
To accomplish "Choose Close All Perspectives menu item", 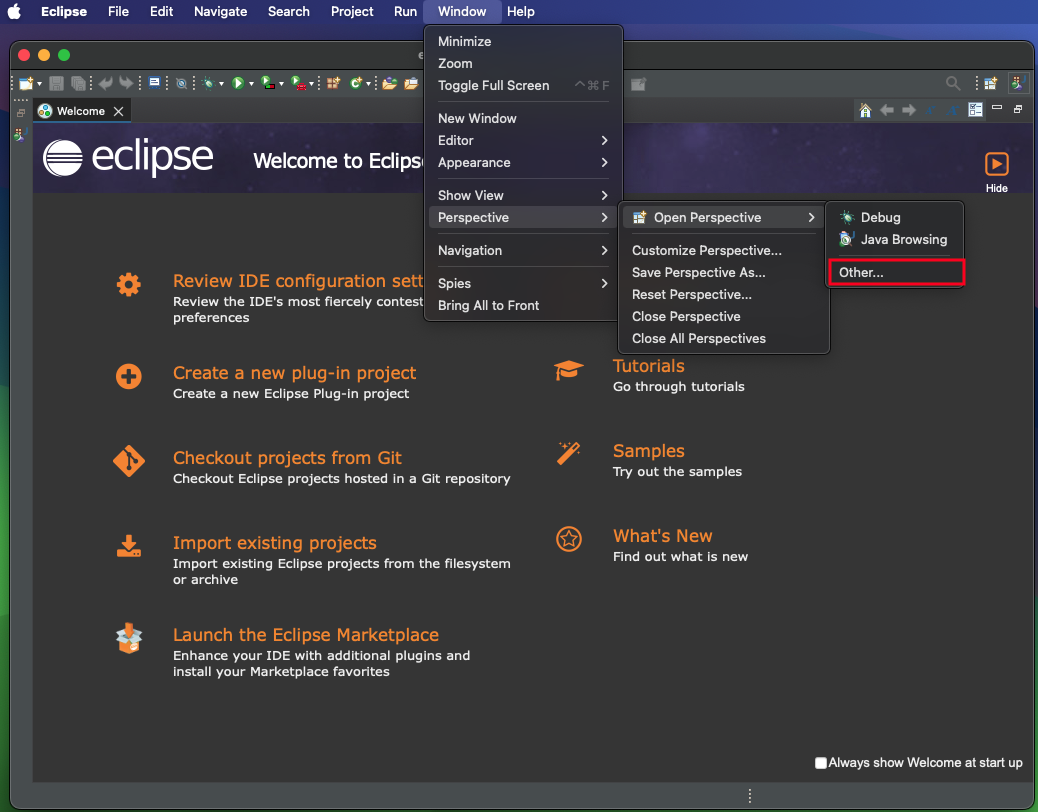I will coord(723,338).
